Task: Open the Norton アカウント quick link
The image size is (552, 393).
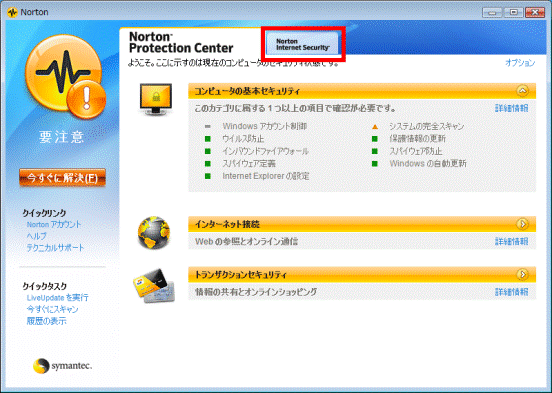Action: [x=54, y=224]
